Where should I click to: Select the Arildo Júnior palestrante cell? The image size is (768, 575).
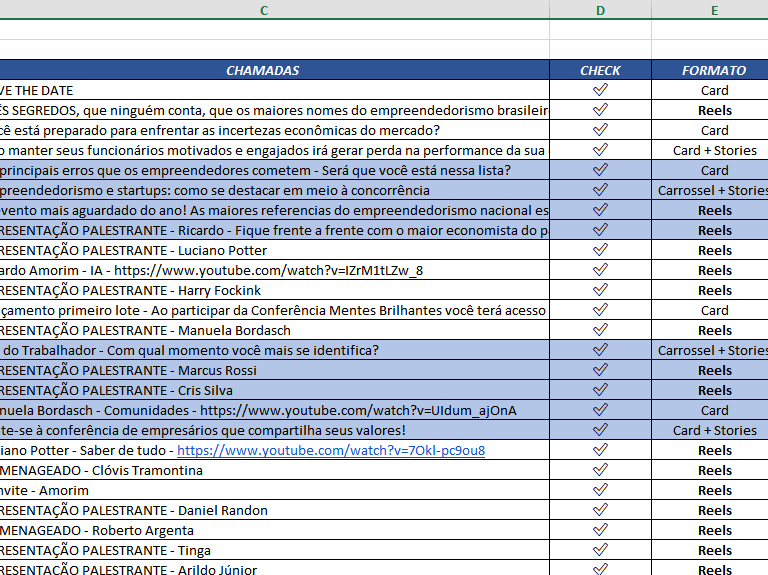coord(274,568)
